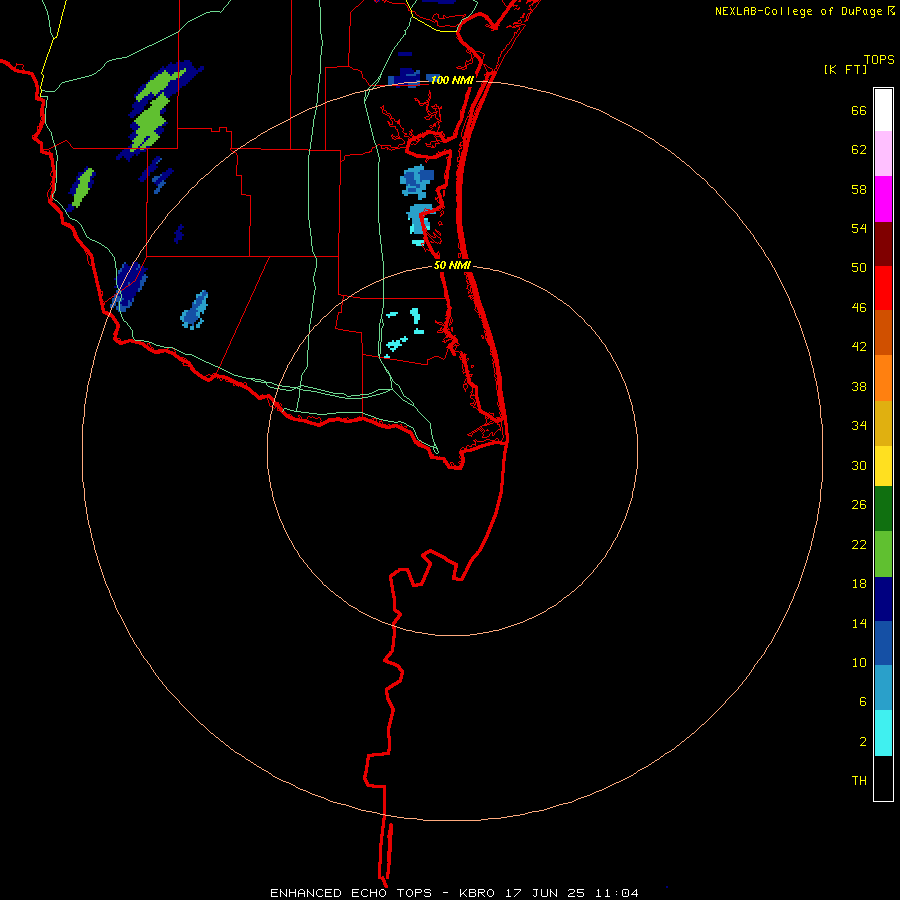This screenshot has height=900, width=900.
Task: Click the "22" legend value
Action: (x=859, y=544)
